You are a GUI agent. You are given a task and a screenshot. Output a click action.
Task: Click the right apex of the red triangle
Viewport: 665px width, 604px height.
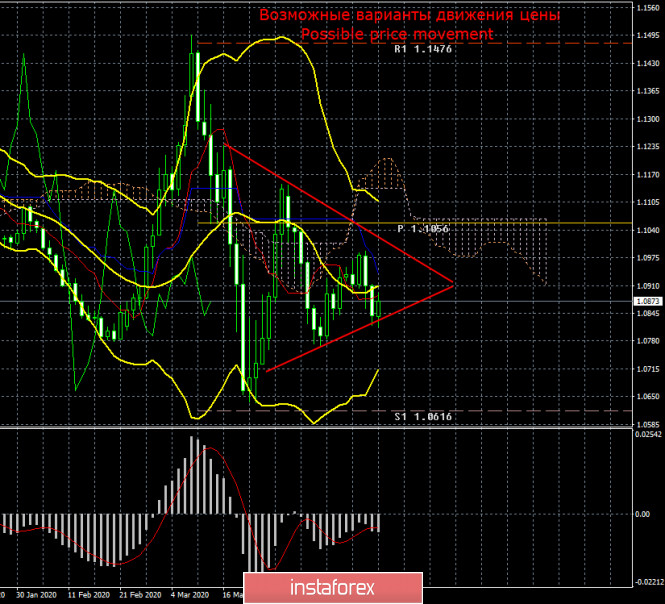(454, 285)
